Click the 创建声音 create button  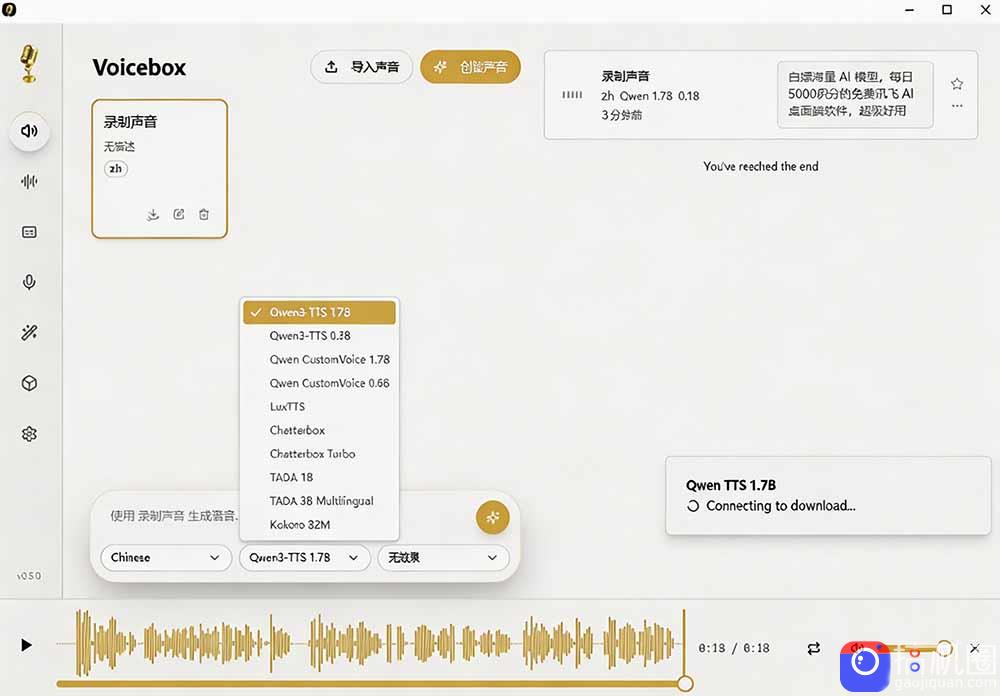[x=471, y=67]
